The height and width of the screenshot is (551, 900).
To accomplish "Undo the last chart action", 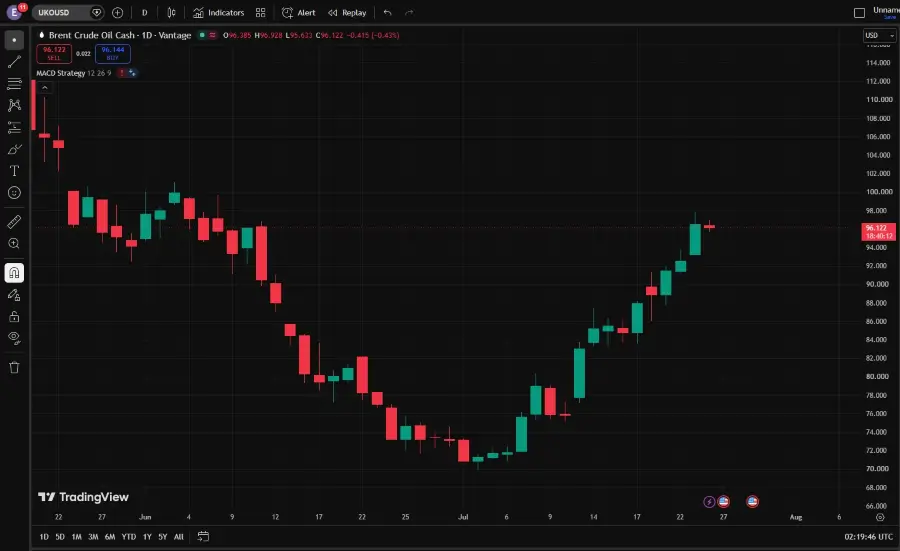I will click(387, 13).
